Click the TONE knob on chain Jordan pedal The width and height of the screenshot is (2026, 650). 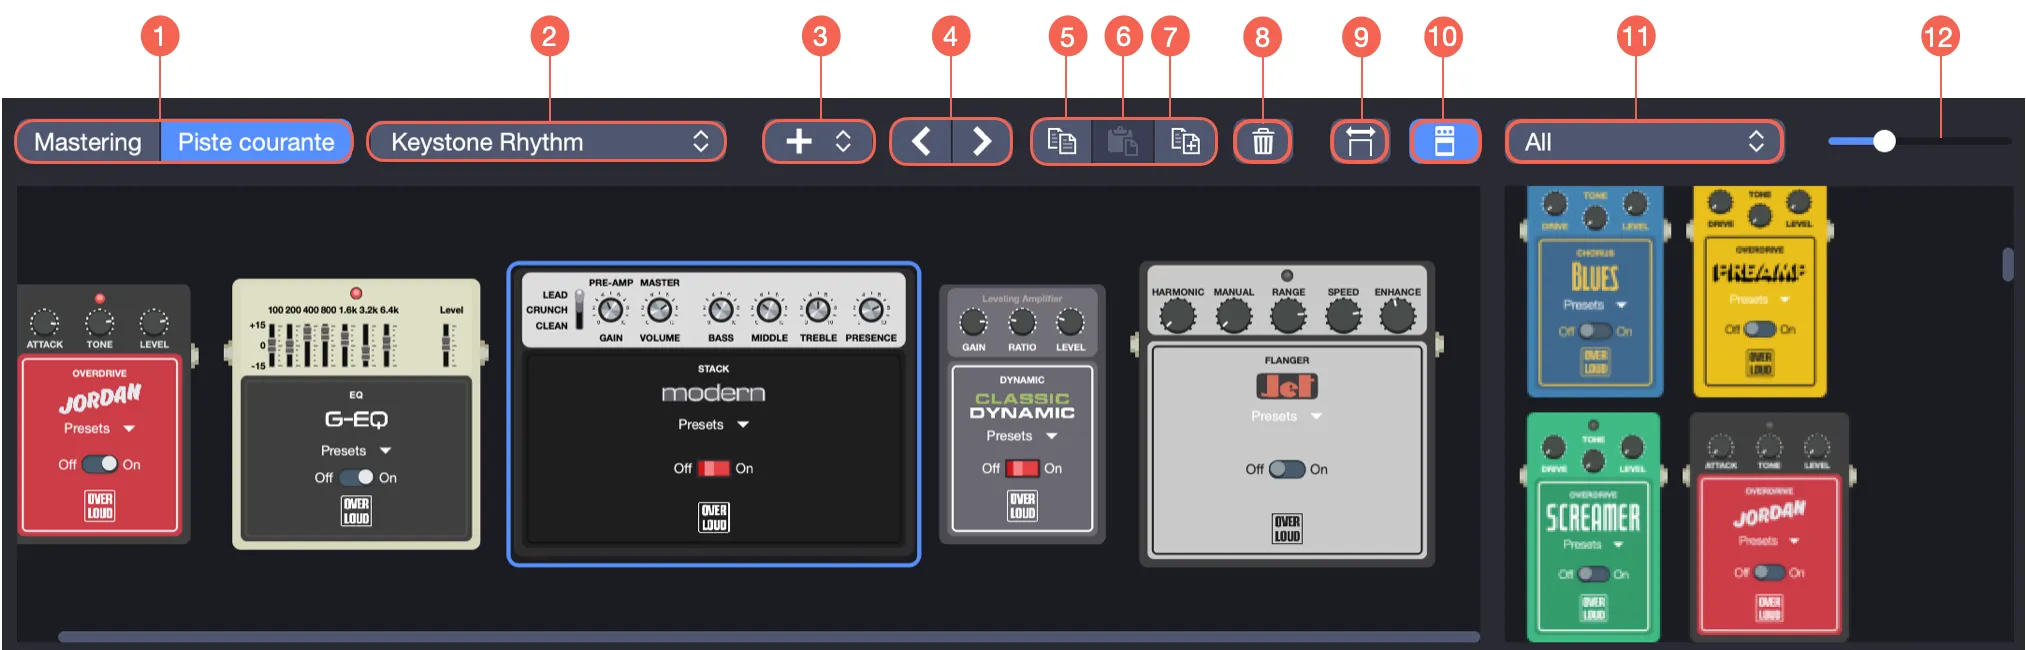click(x=99, y=322)
